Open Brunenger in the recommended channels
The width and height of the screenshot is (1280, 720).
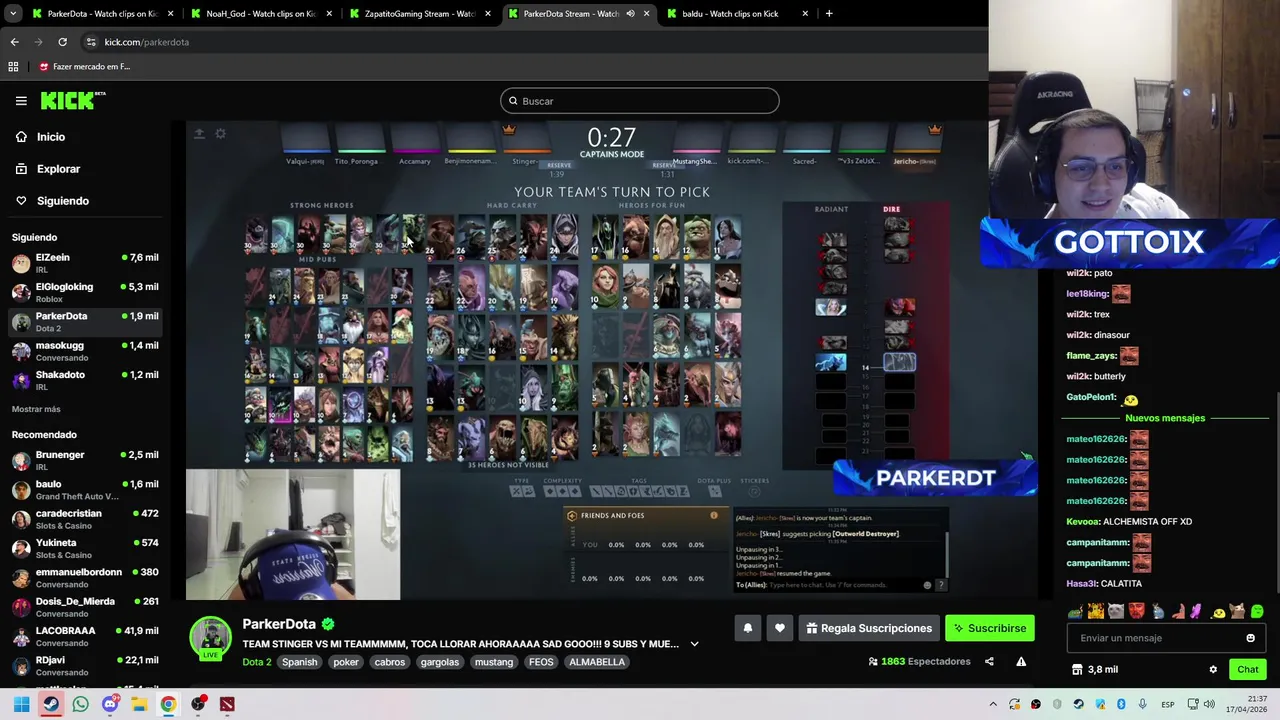pos(85,460)
